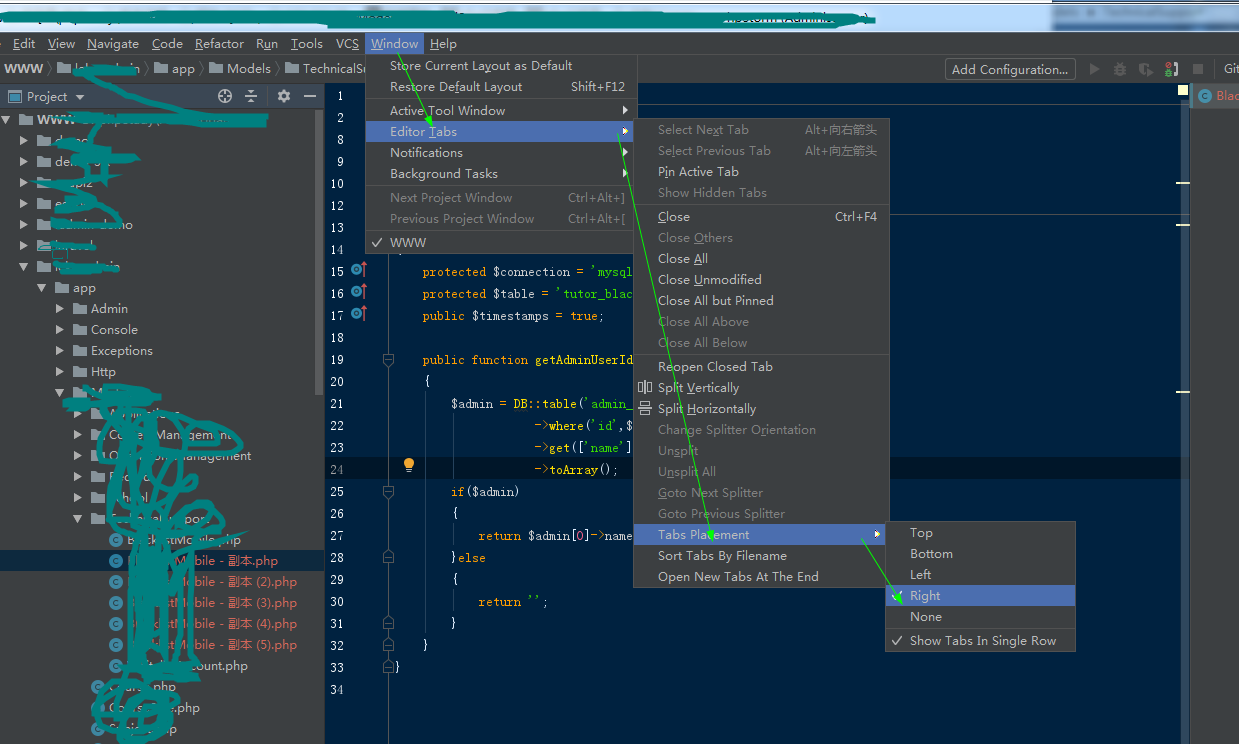The width and height of the screenshot is (1239, 744).
Task: Click the Split Vertically icon in menu
Action: click(x=645, y=387)
